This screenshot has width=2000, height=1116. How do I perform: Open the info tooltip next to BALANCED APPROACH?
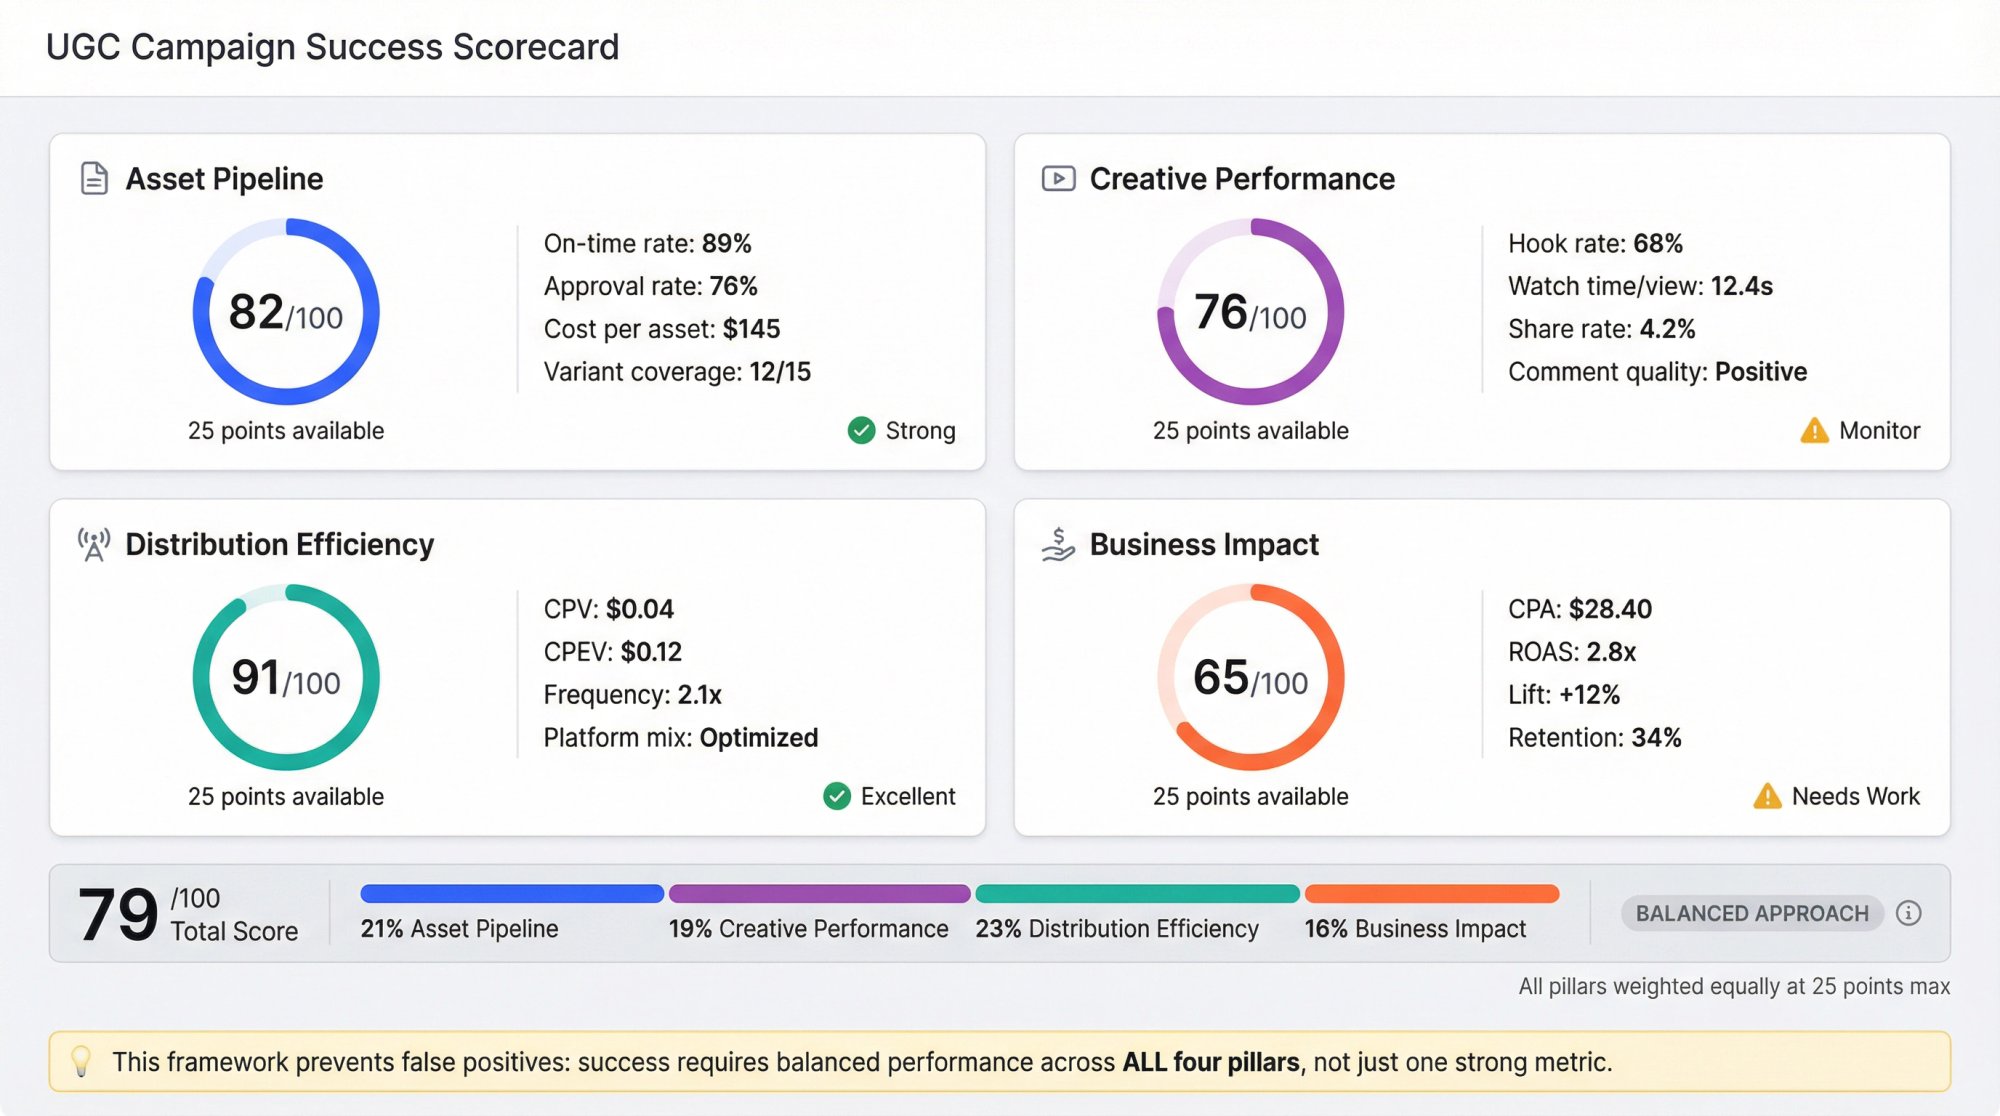point(1909,913)
